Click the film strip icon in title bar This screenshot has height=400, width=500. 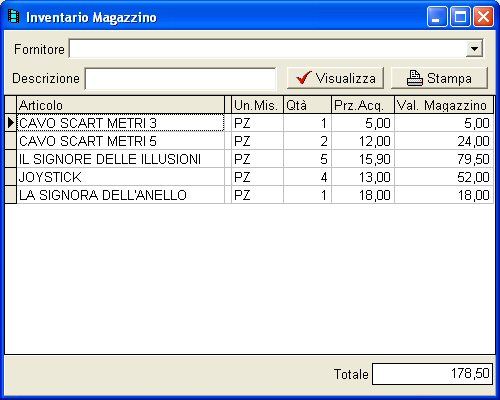(13, 16)
